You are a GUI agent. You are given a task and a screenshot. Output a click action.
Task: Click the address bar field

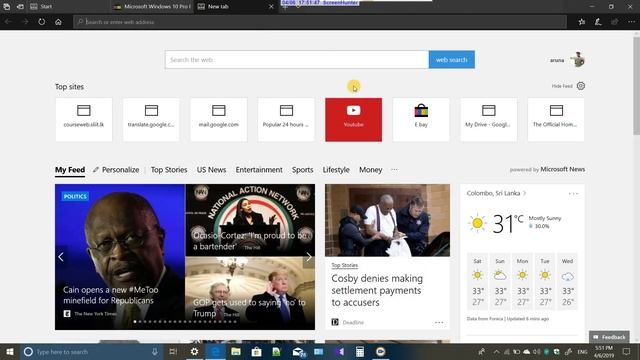[320, 22]
